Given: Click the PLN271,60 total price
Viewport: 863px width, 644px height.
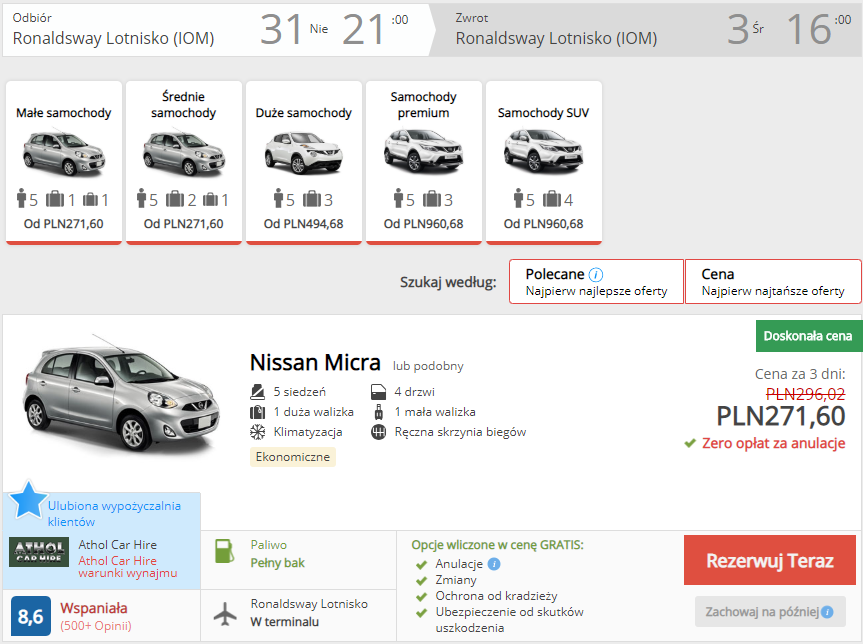Looking at the screenshot, I should click(781, 416).
